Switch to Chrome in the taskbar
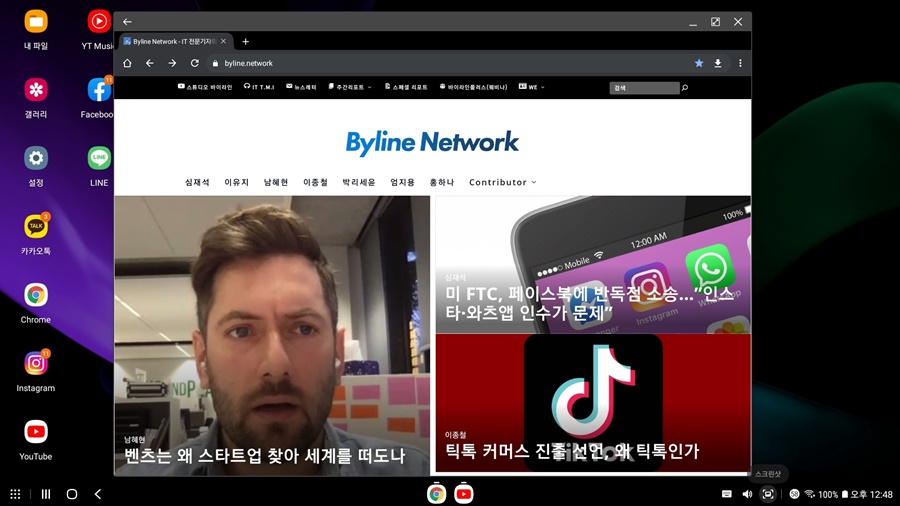 [x=436, y=494]
